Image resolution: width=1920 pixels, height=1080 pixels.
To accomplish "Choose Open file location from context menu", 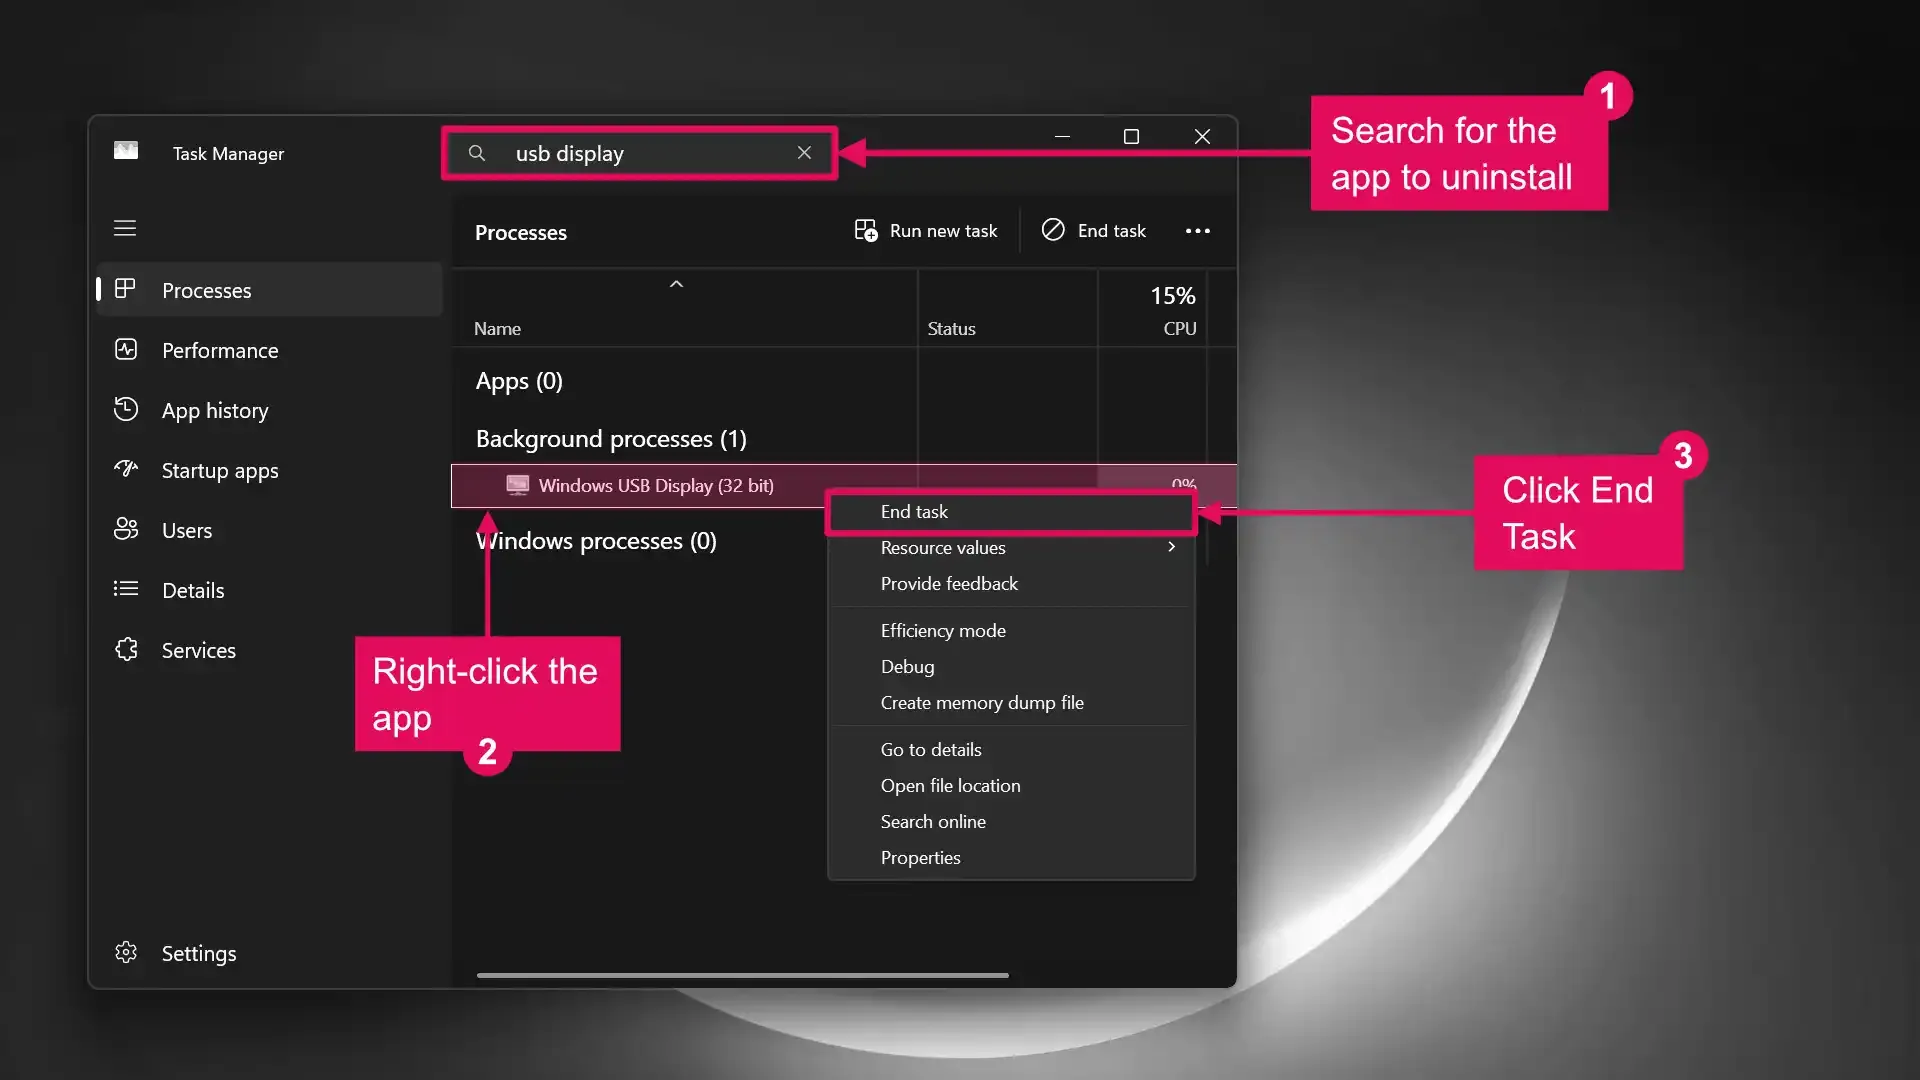I will coord(950,785).
